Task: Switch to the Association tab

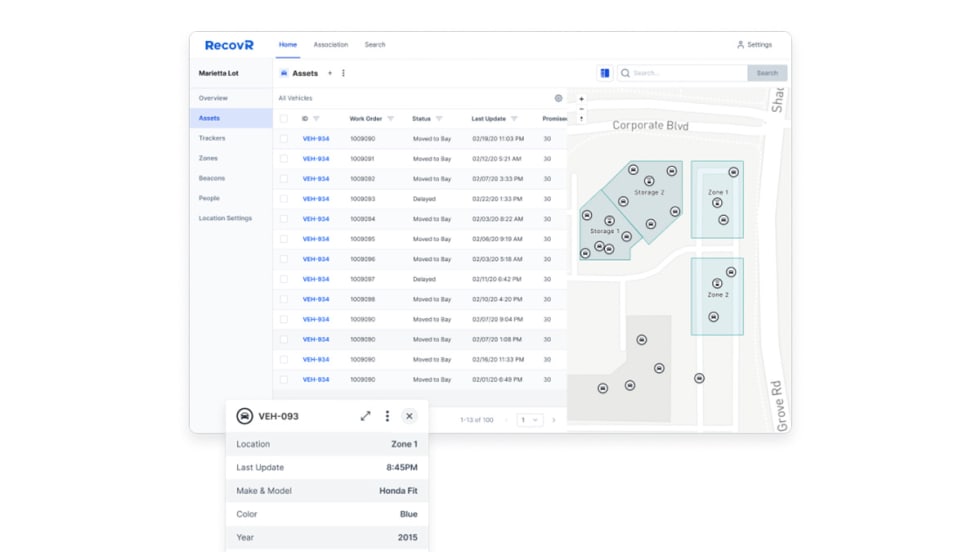Action: 330,45
